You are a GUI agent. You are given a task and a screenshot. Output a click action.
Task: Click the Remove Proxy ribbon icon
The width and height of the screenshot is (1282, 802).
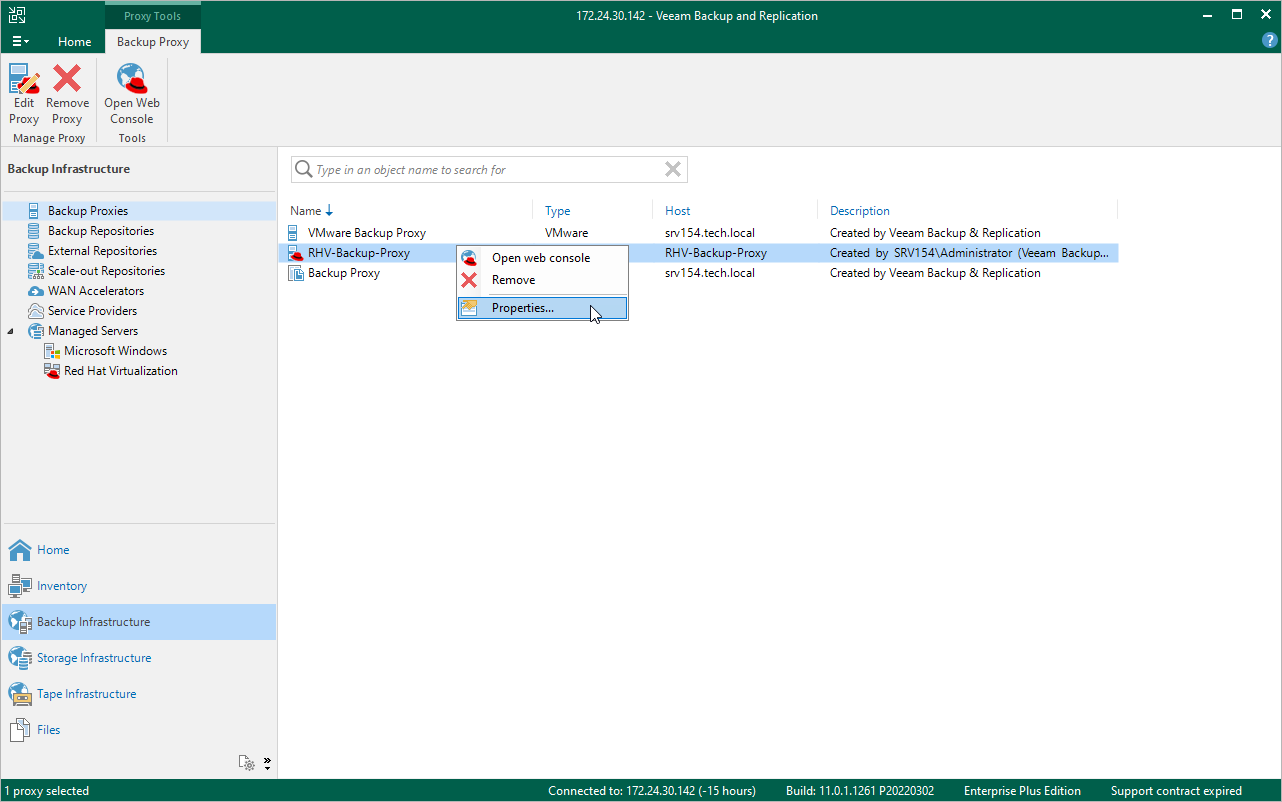(x=67, y=80)
